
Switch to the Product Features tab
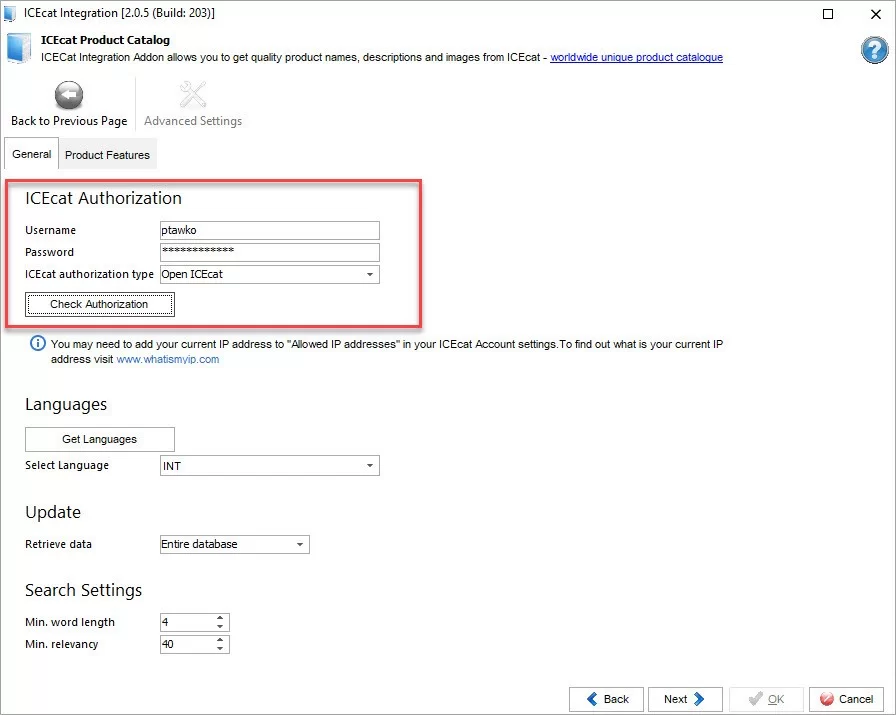tap(107, 154)
